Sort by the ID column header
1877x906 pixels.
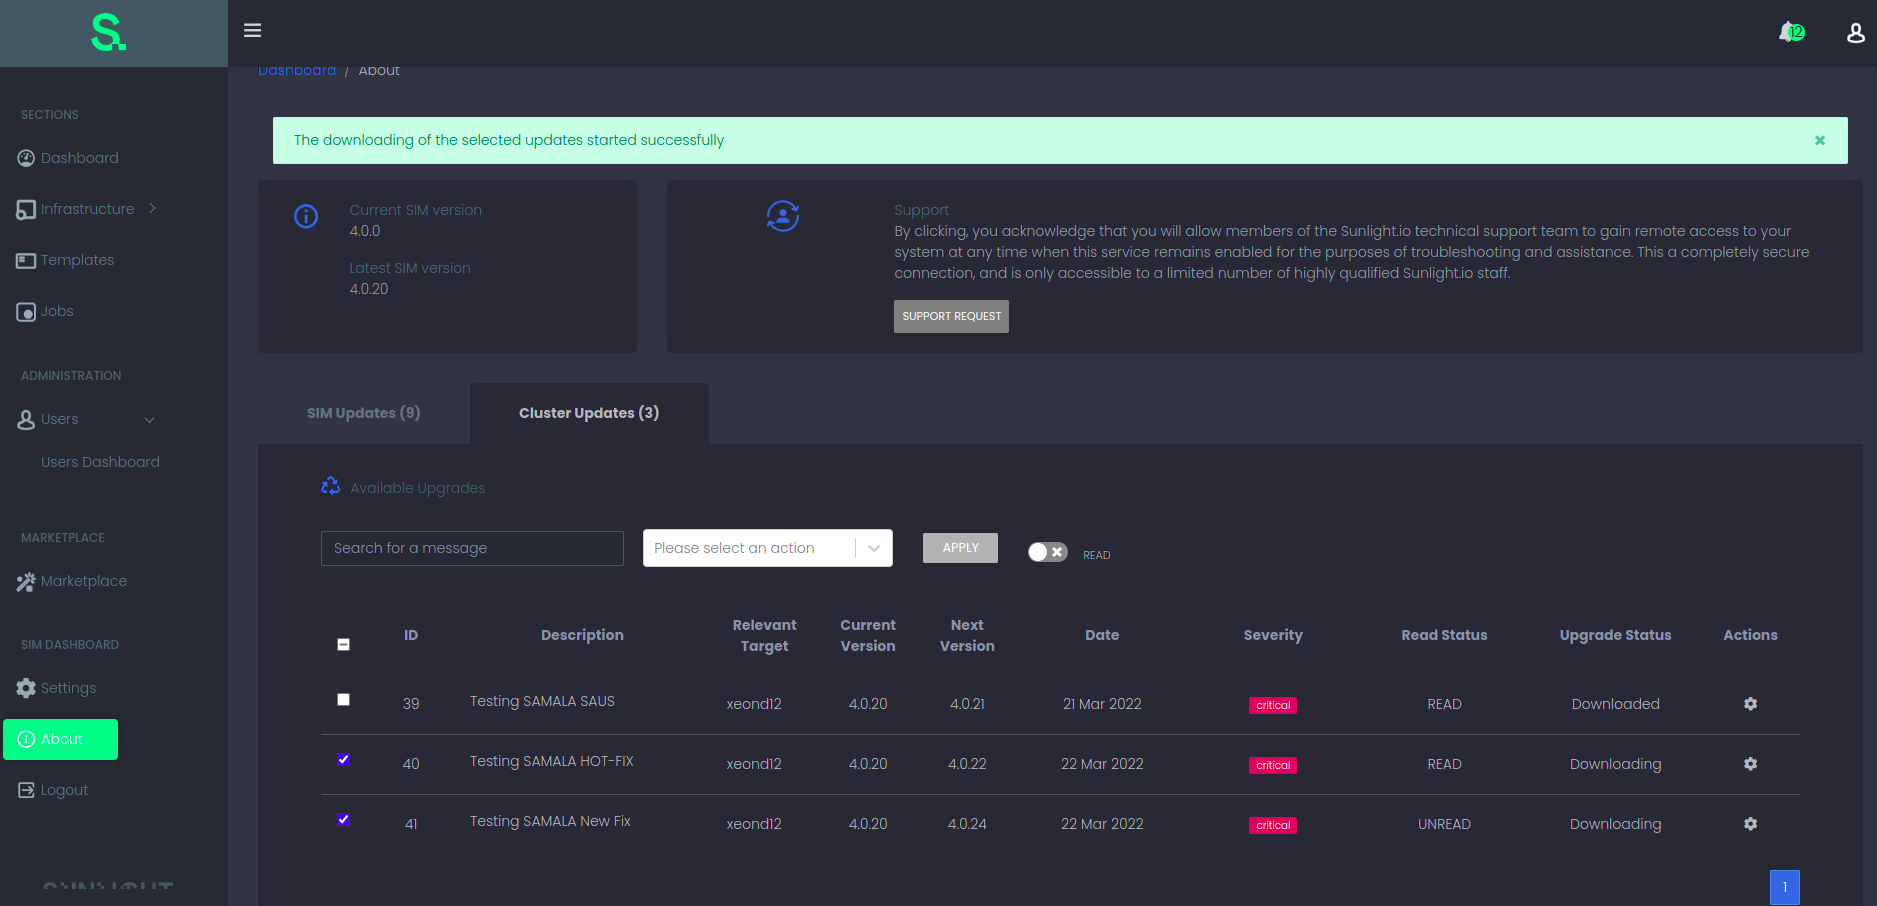[x=411, y=635]
